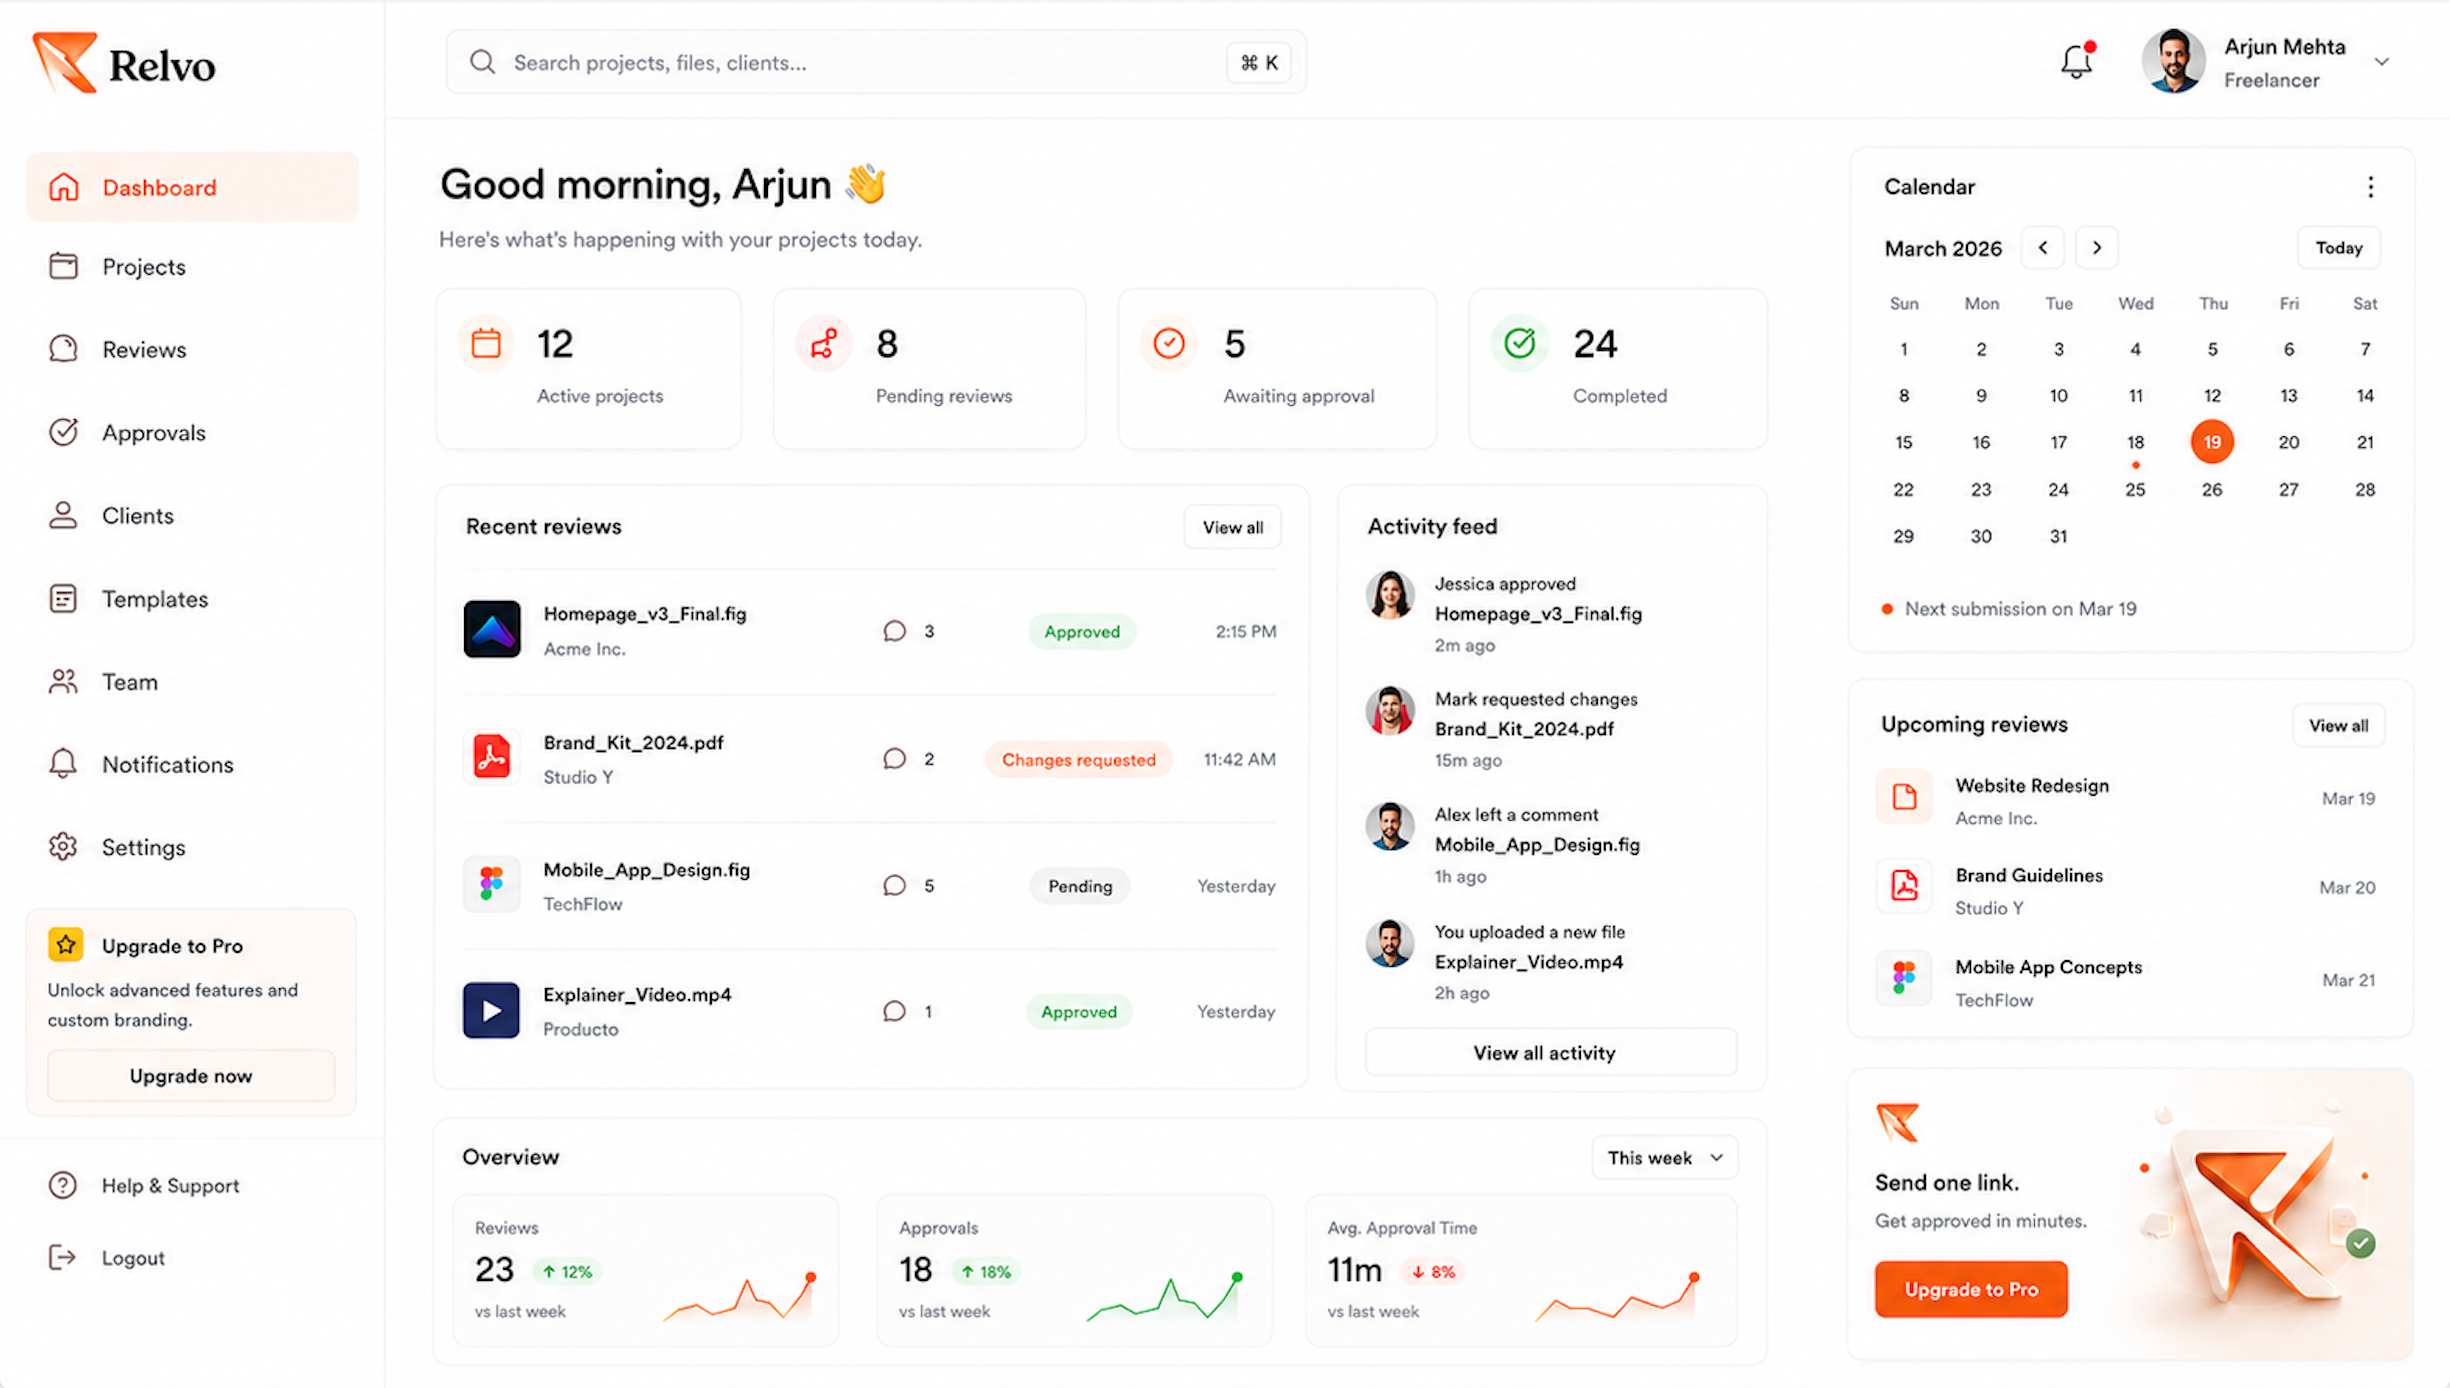Click the comment icon on Brand_Kit_2024.pdf row
2450x1388 pixels.
894,759
